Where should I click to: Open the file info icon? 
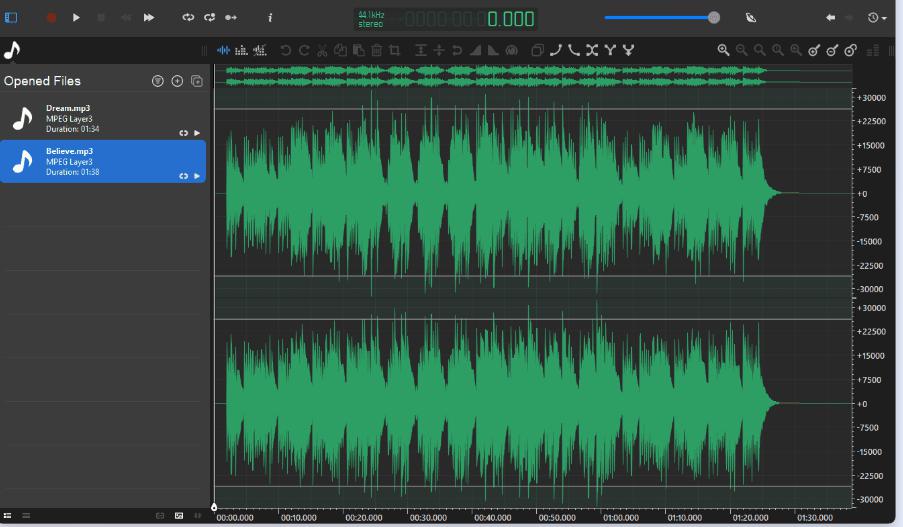(270, 17)
